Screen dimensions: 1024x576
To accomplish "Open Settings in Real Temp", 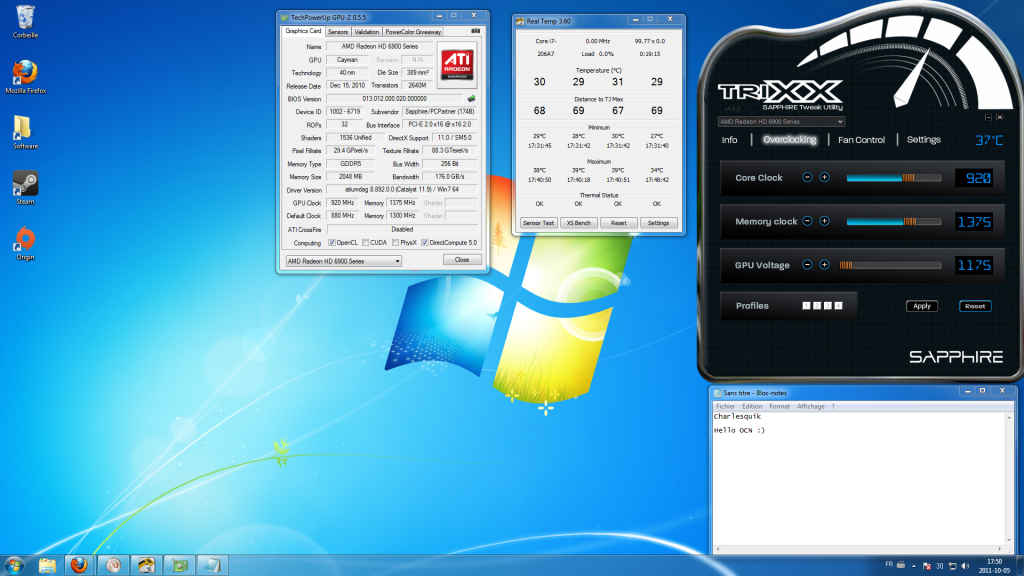I will coord(658,223).
